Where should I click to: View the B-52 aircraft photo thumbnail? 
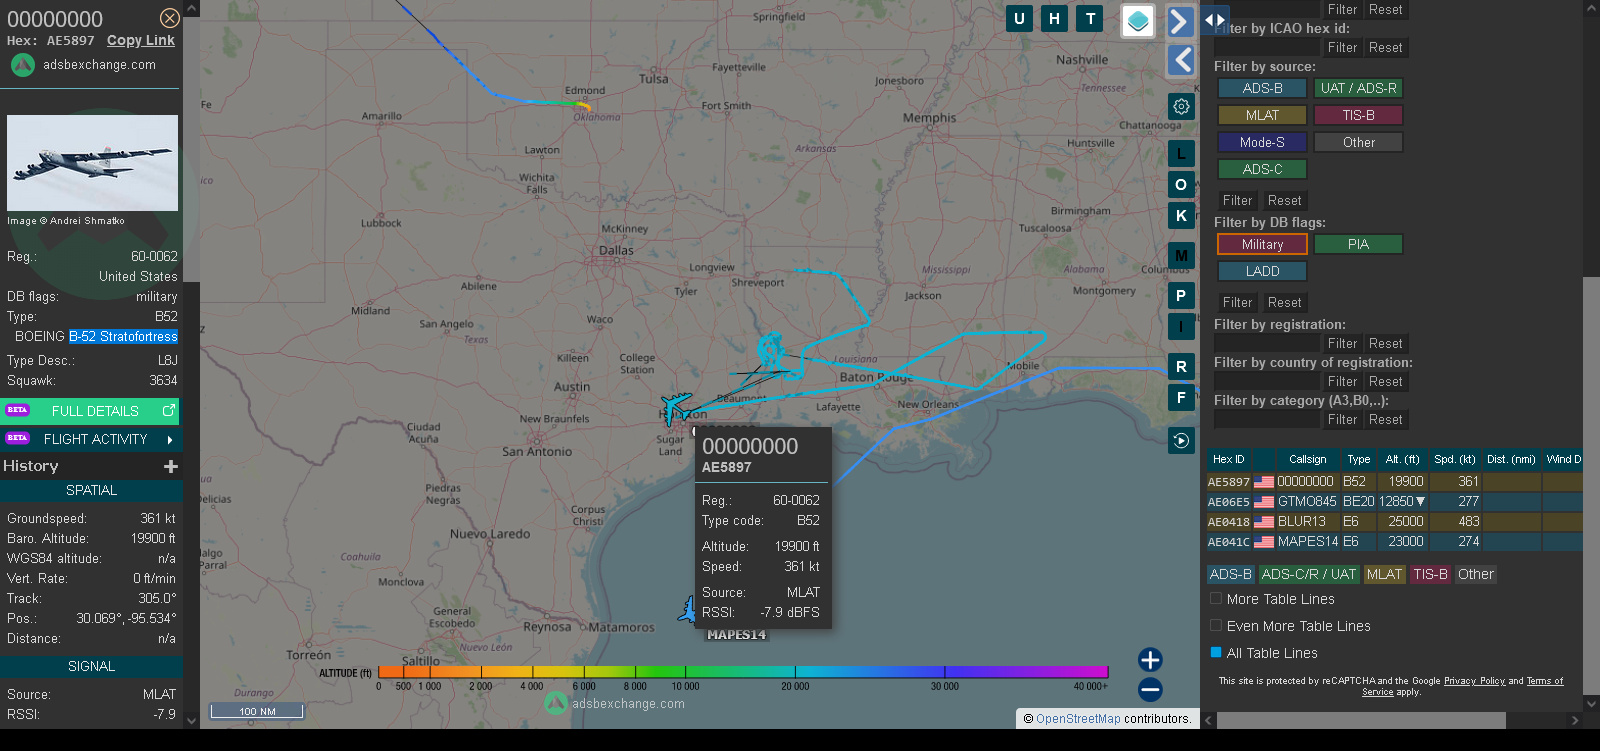tap(92, 163)
